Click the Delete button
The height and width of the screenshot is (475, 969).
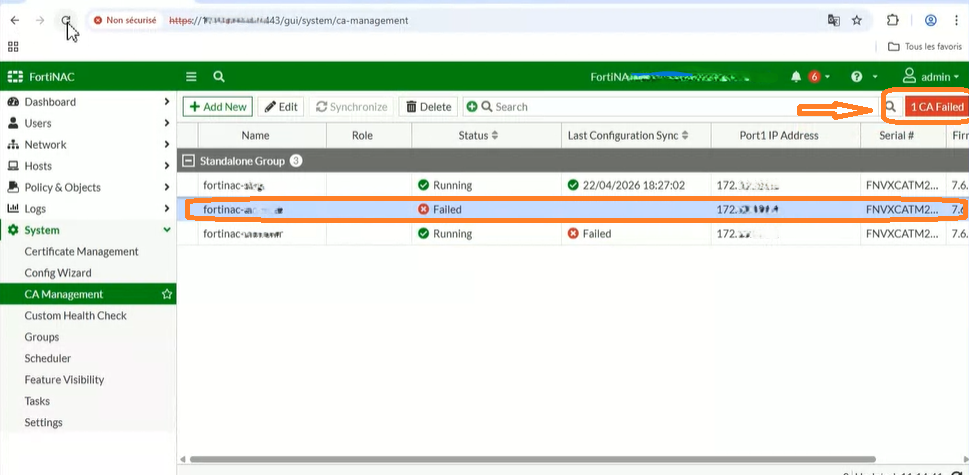click(429, 107)
